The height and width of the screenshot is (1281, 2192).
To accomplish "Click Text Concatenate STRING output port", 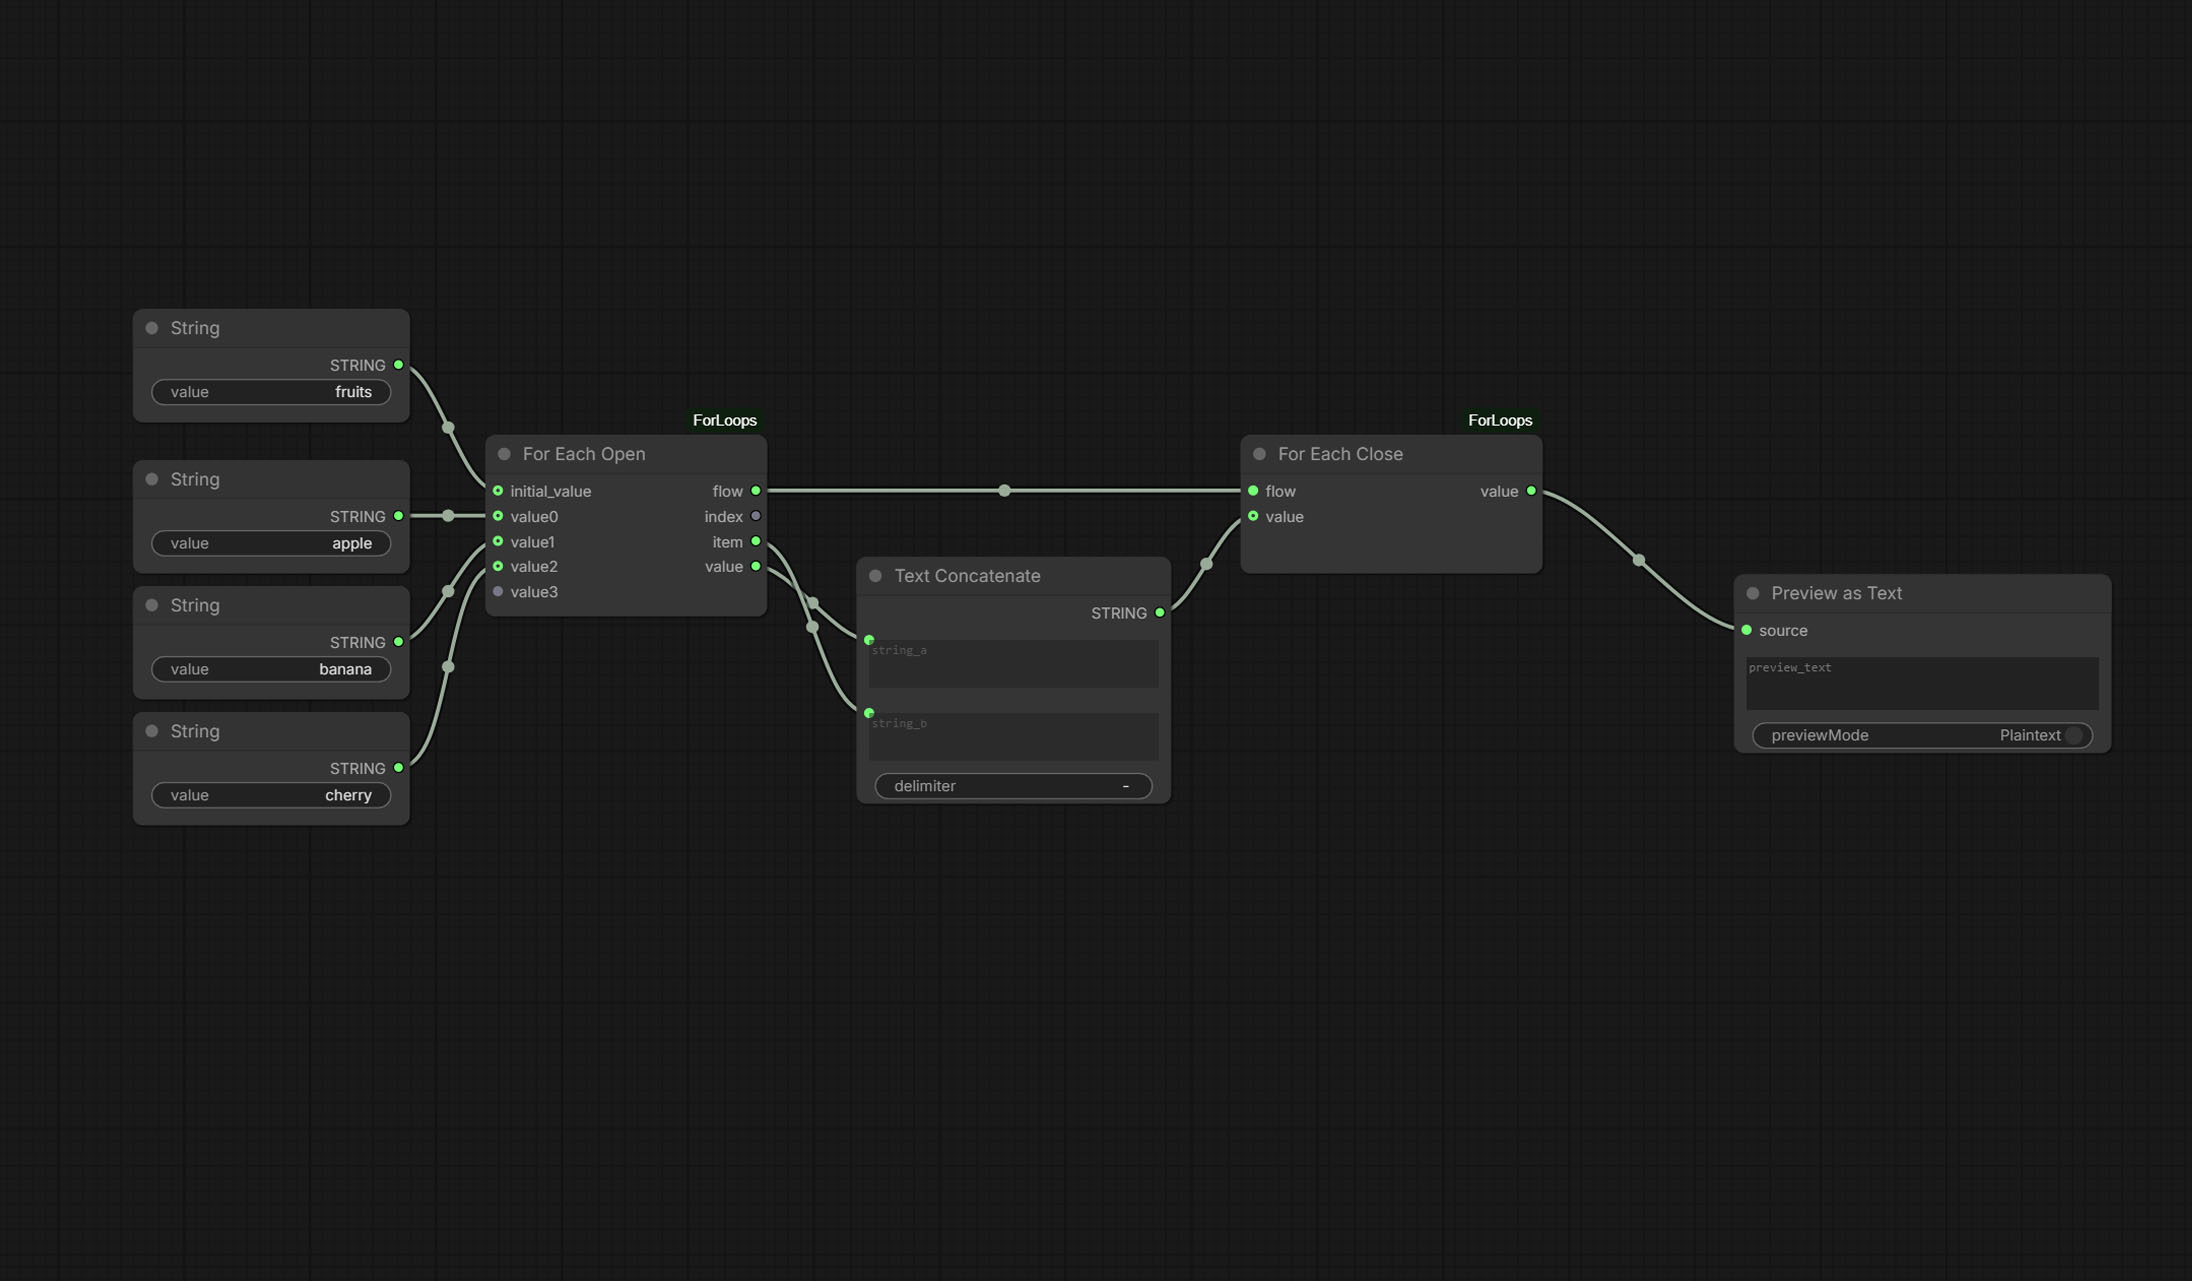I will [1160, 613].
